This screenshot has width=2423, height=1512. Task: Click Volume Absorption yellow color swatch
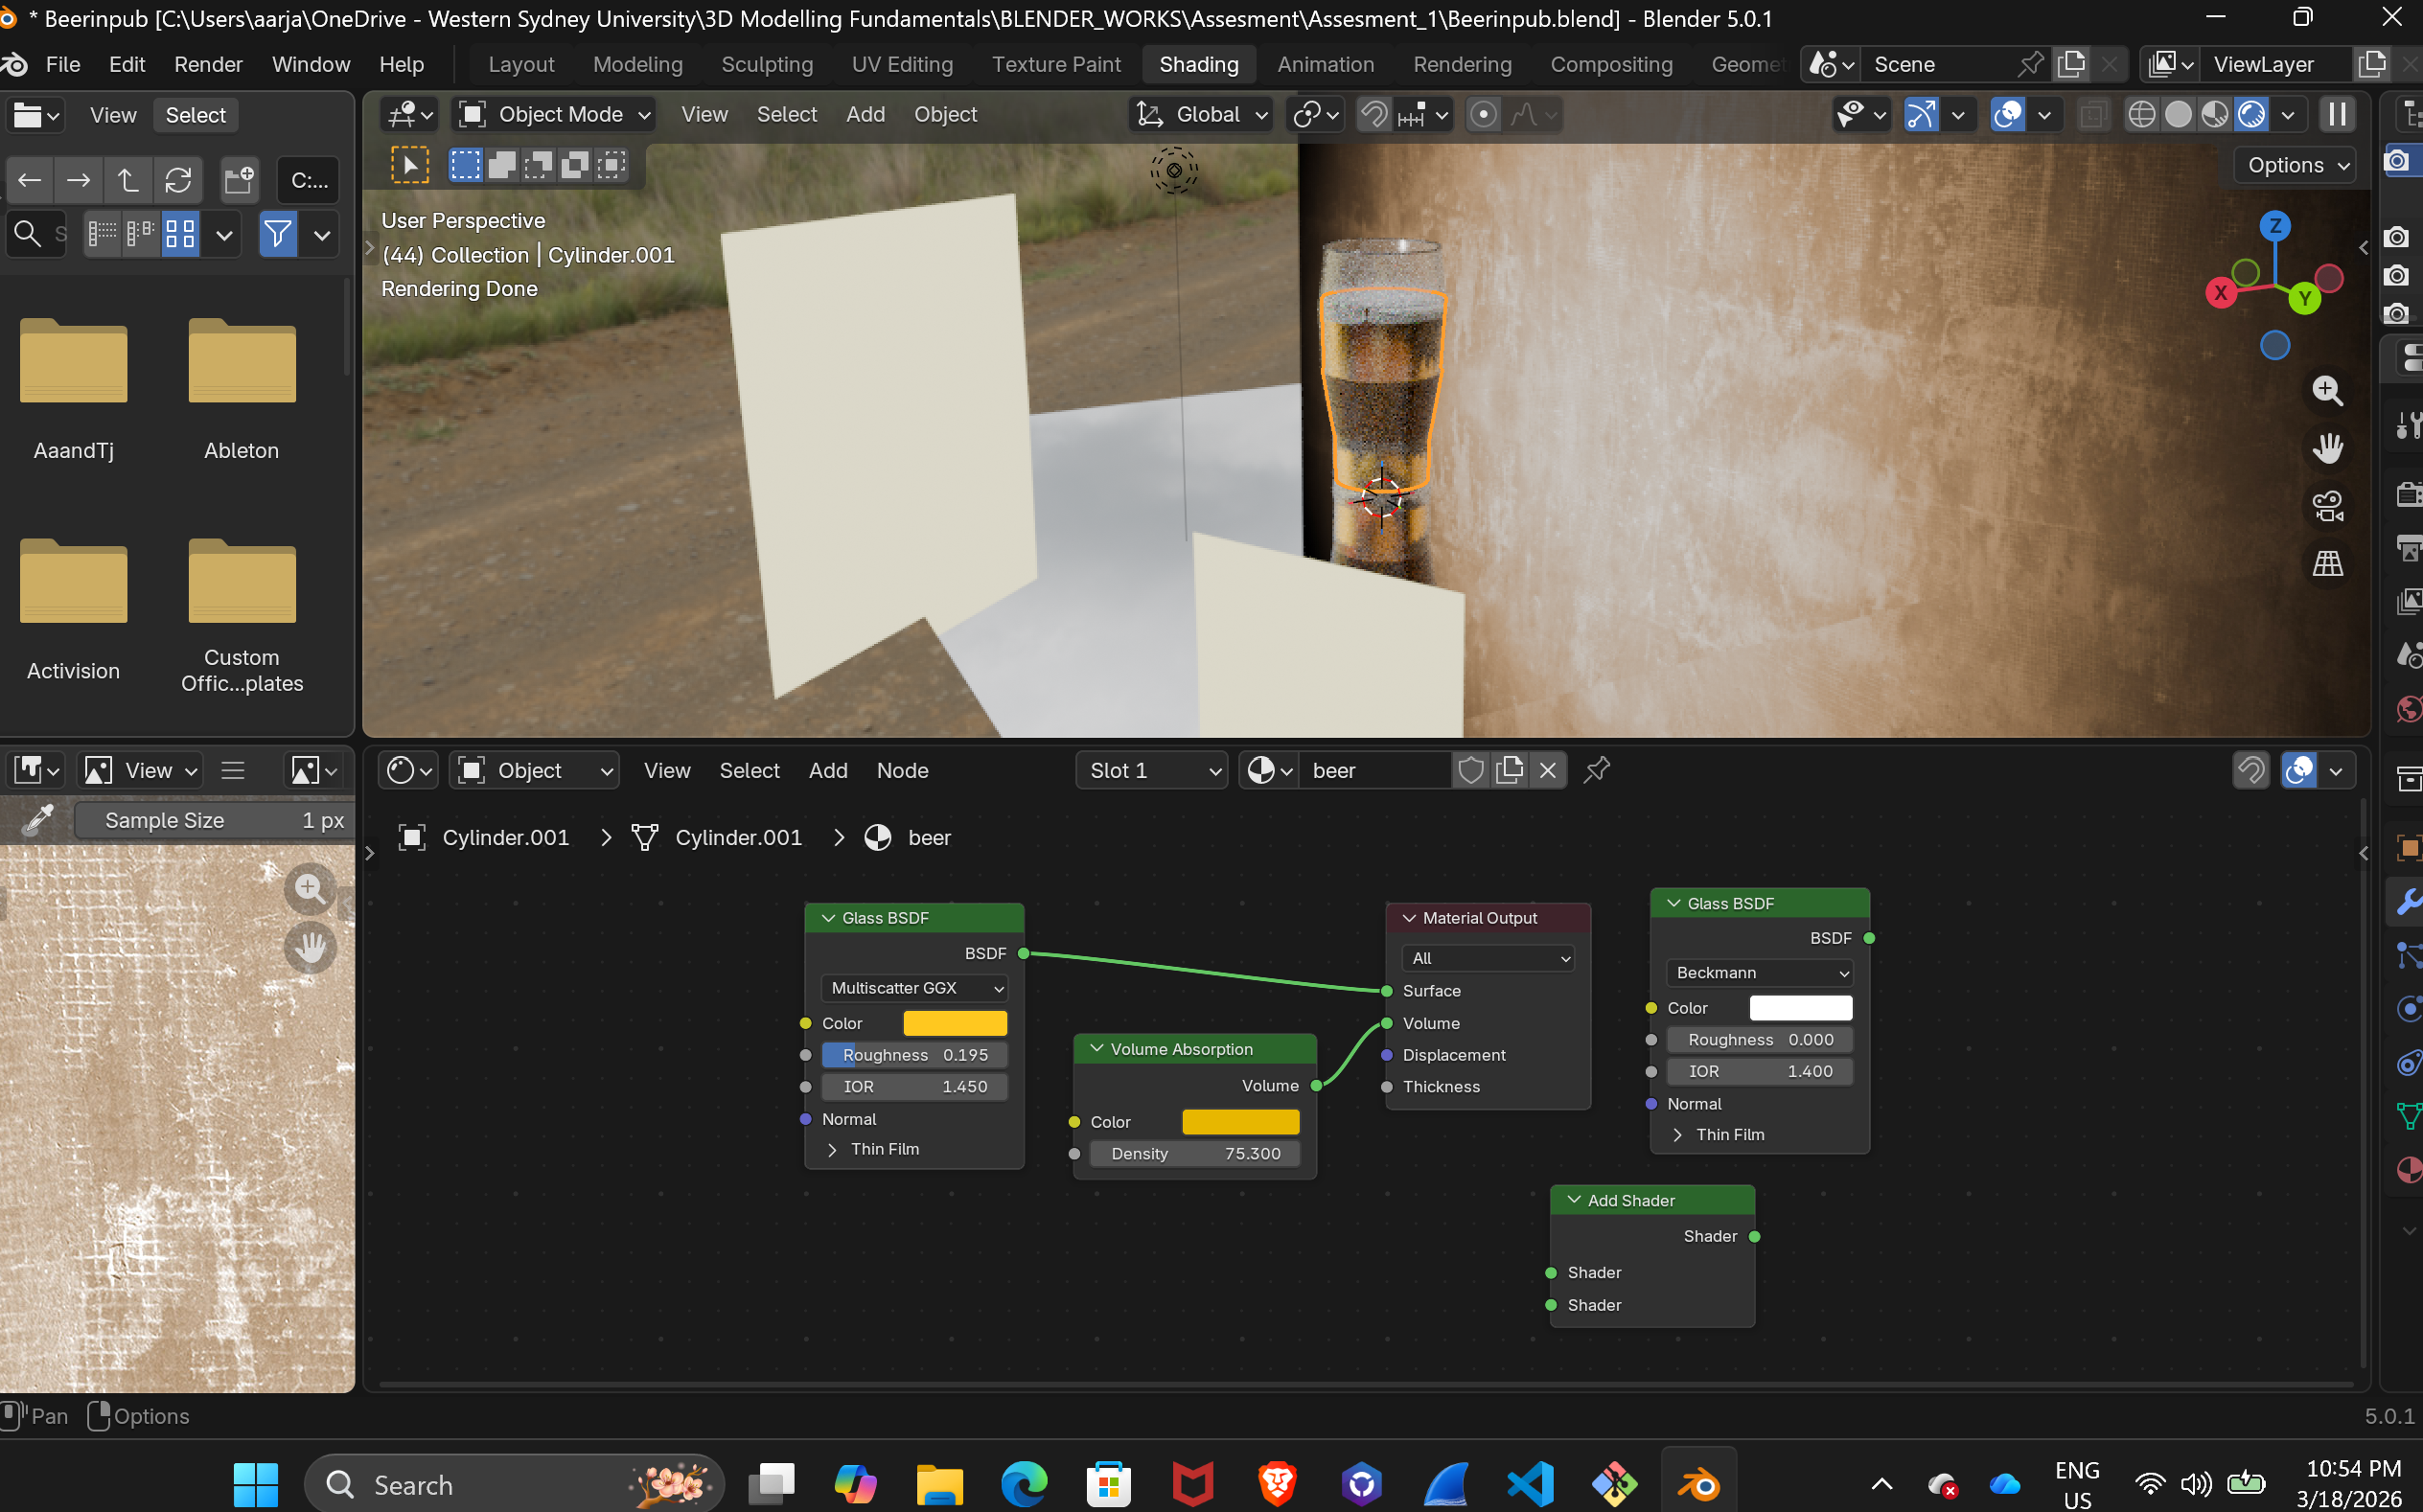pyautogui.click(x=1240, y=1122)
